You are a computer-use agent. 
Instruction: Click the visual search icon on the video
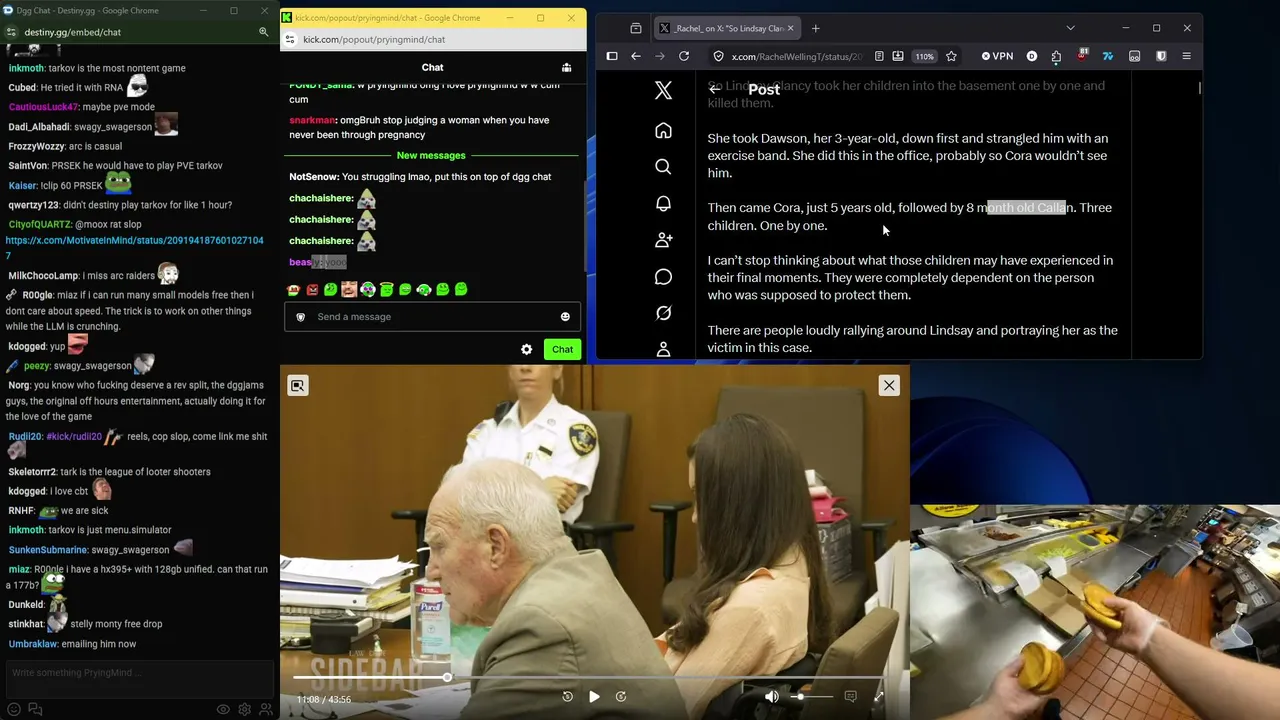pos(298,386)
